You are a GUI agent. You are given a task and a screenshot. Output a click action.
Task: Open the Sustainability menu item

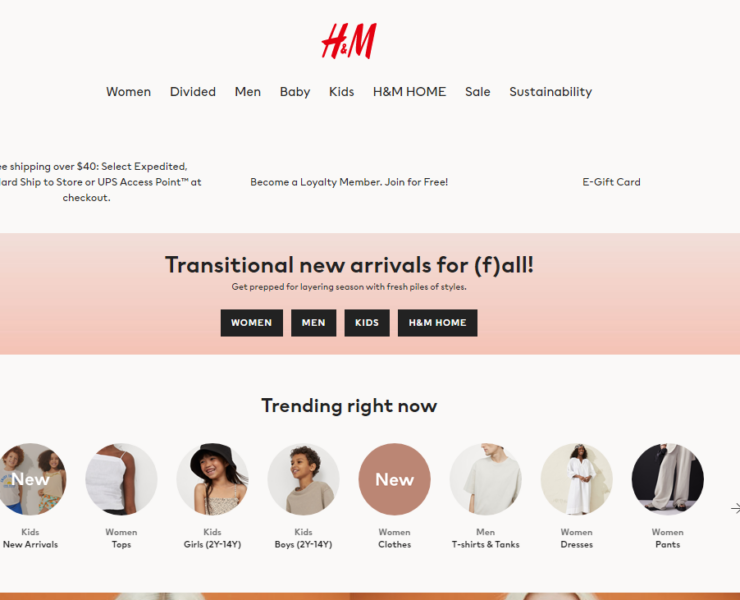(x=550, y=92)
